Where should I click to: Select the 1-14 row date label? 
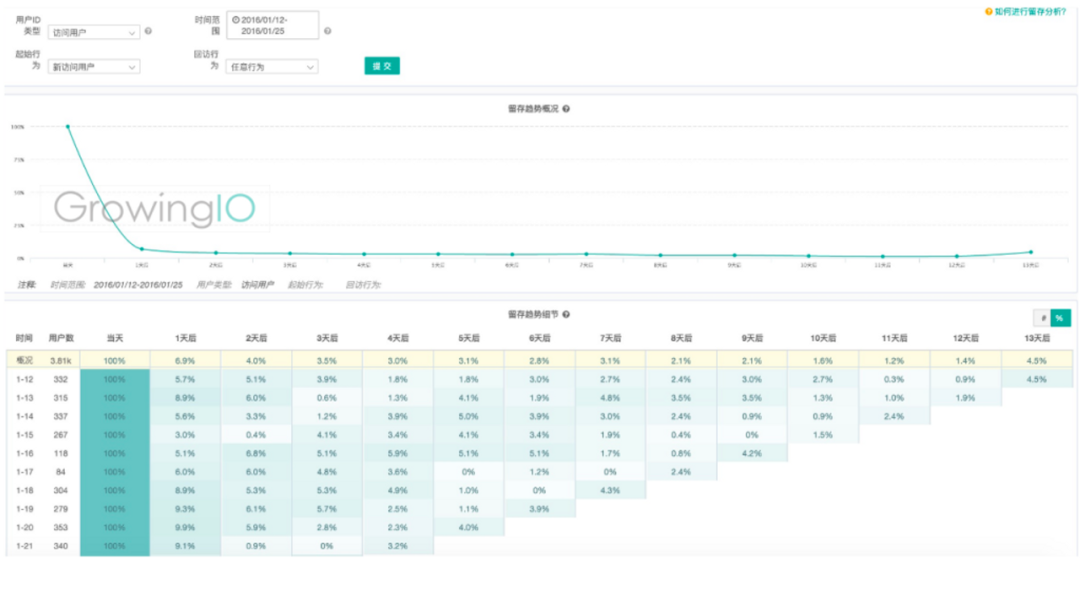pyautogui.click(x=24, y=417)
